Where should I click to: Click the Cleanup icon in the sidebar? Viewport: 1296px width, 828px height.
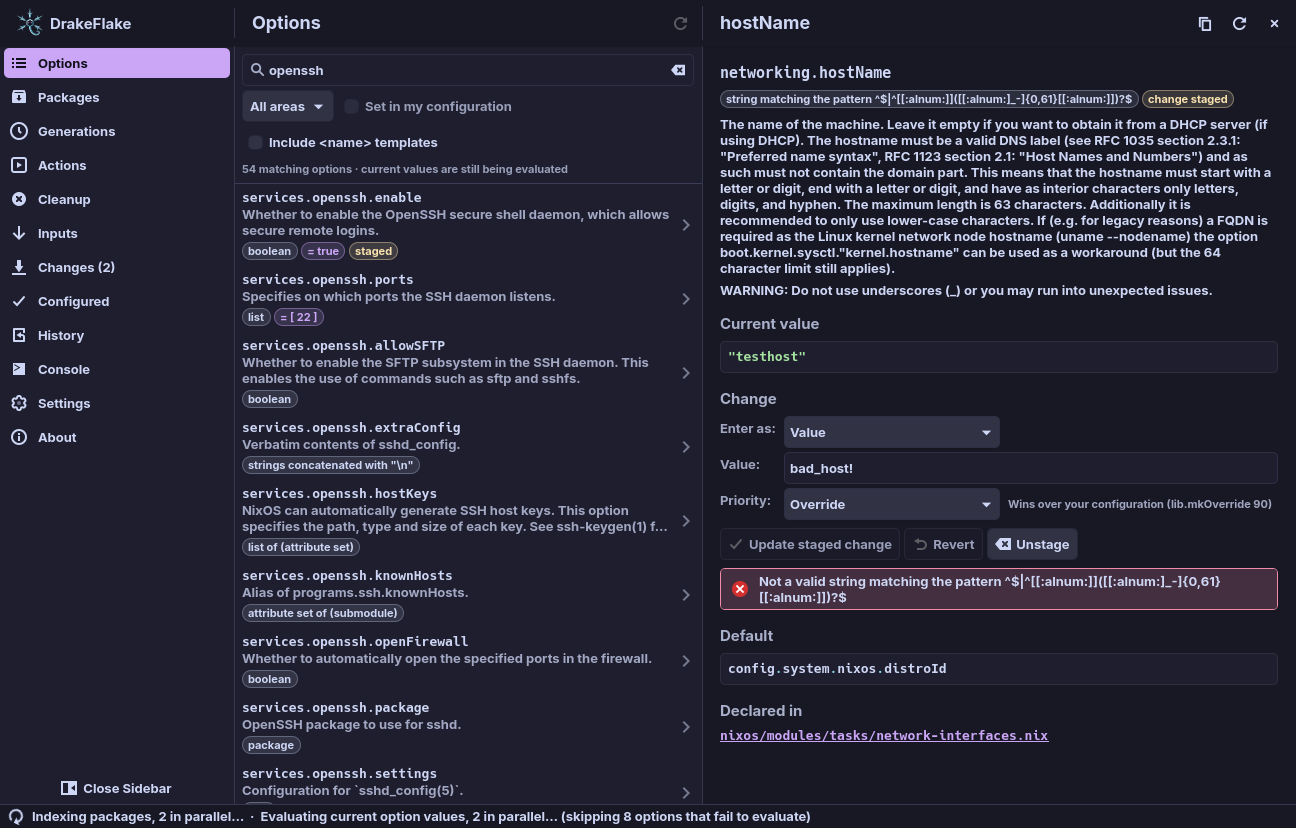[x=19, y=199]
